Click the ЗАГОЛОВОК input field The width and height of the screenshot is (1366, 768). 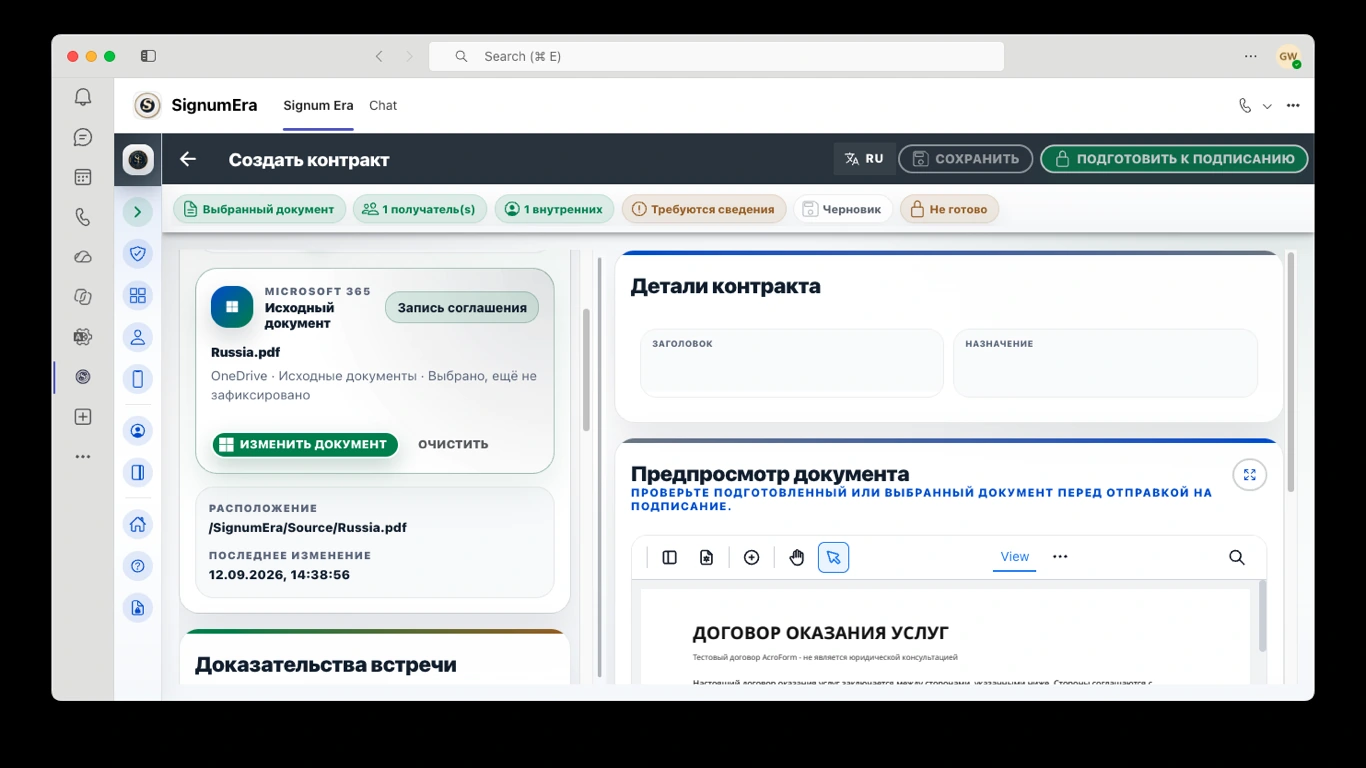point(792,363)
